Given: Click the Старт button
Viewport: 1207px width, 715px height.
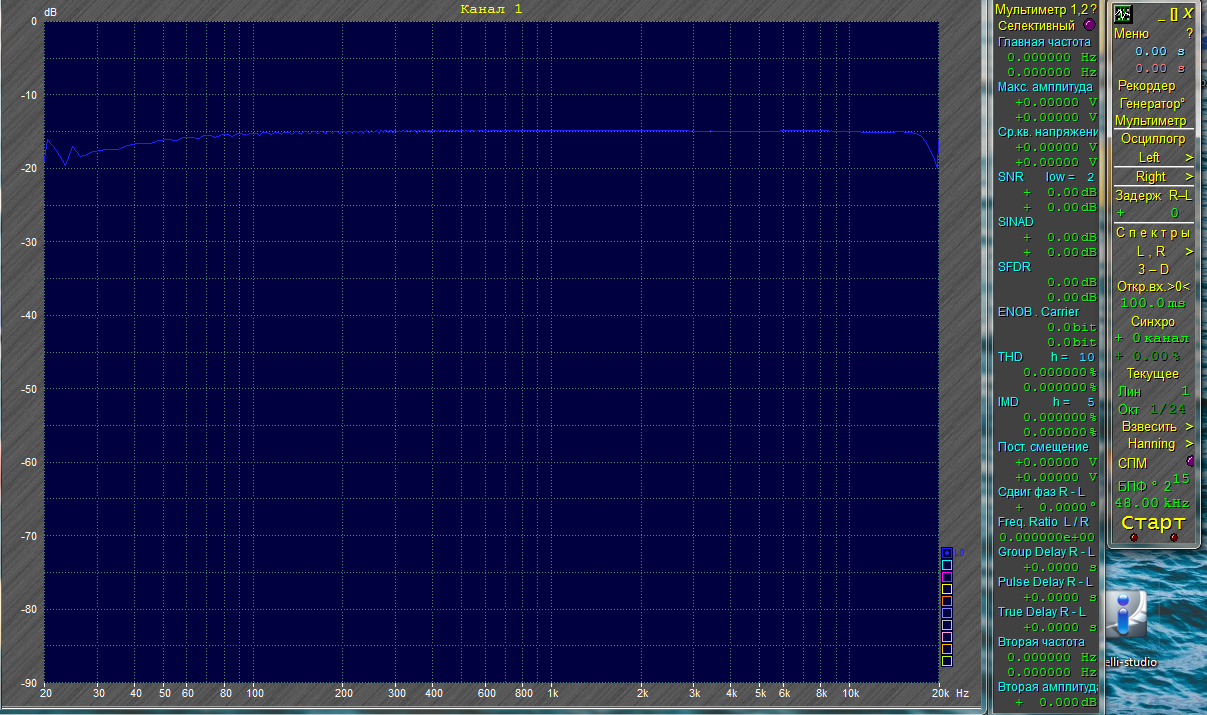Looking at the screenshot, I should pos(1153,523).
